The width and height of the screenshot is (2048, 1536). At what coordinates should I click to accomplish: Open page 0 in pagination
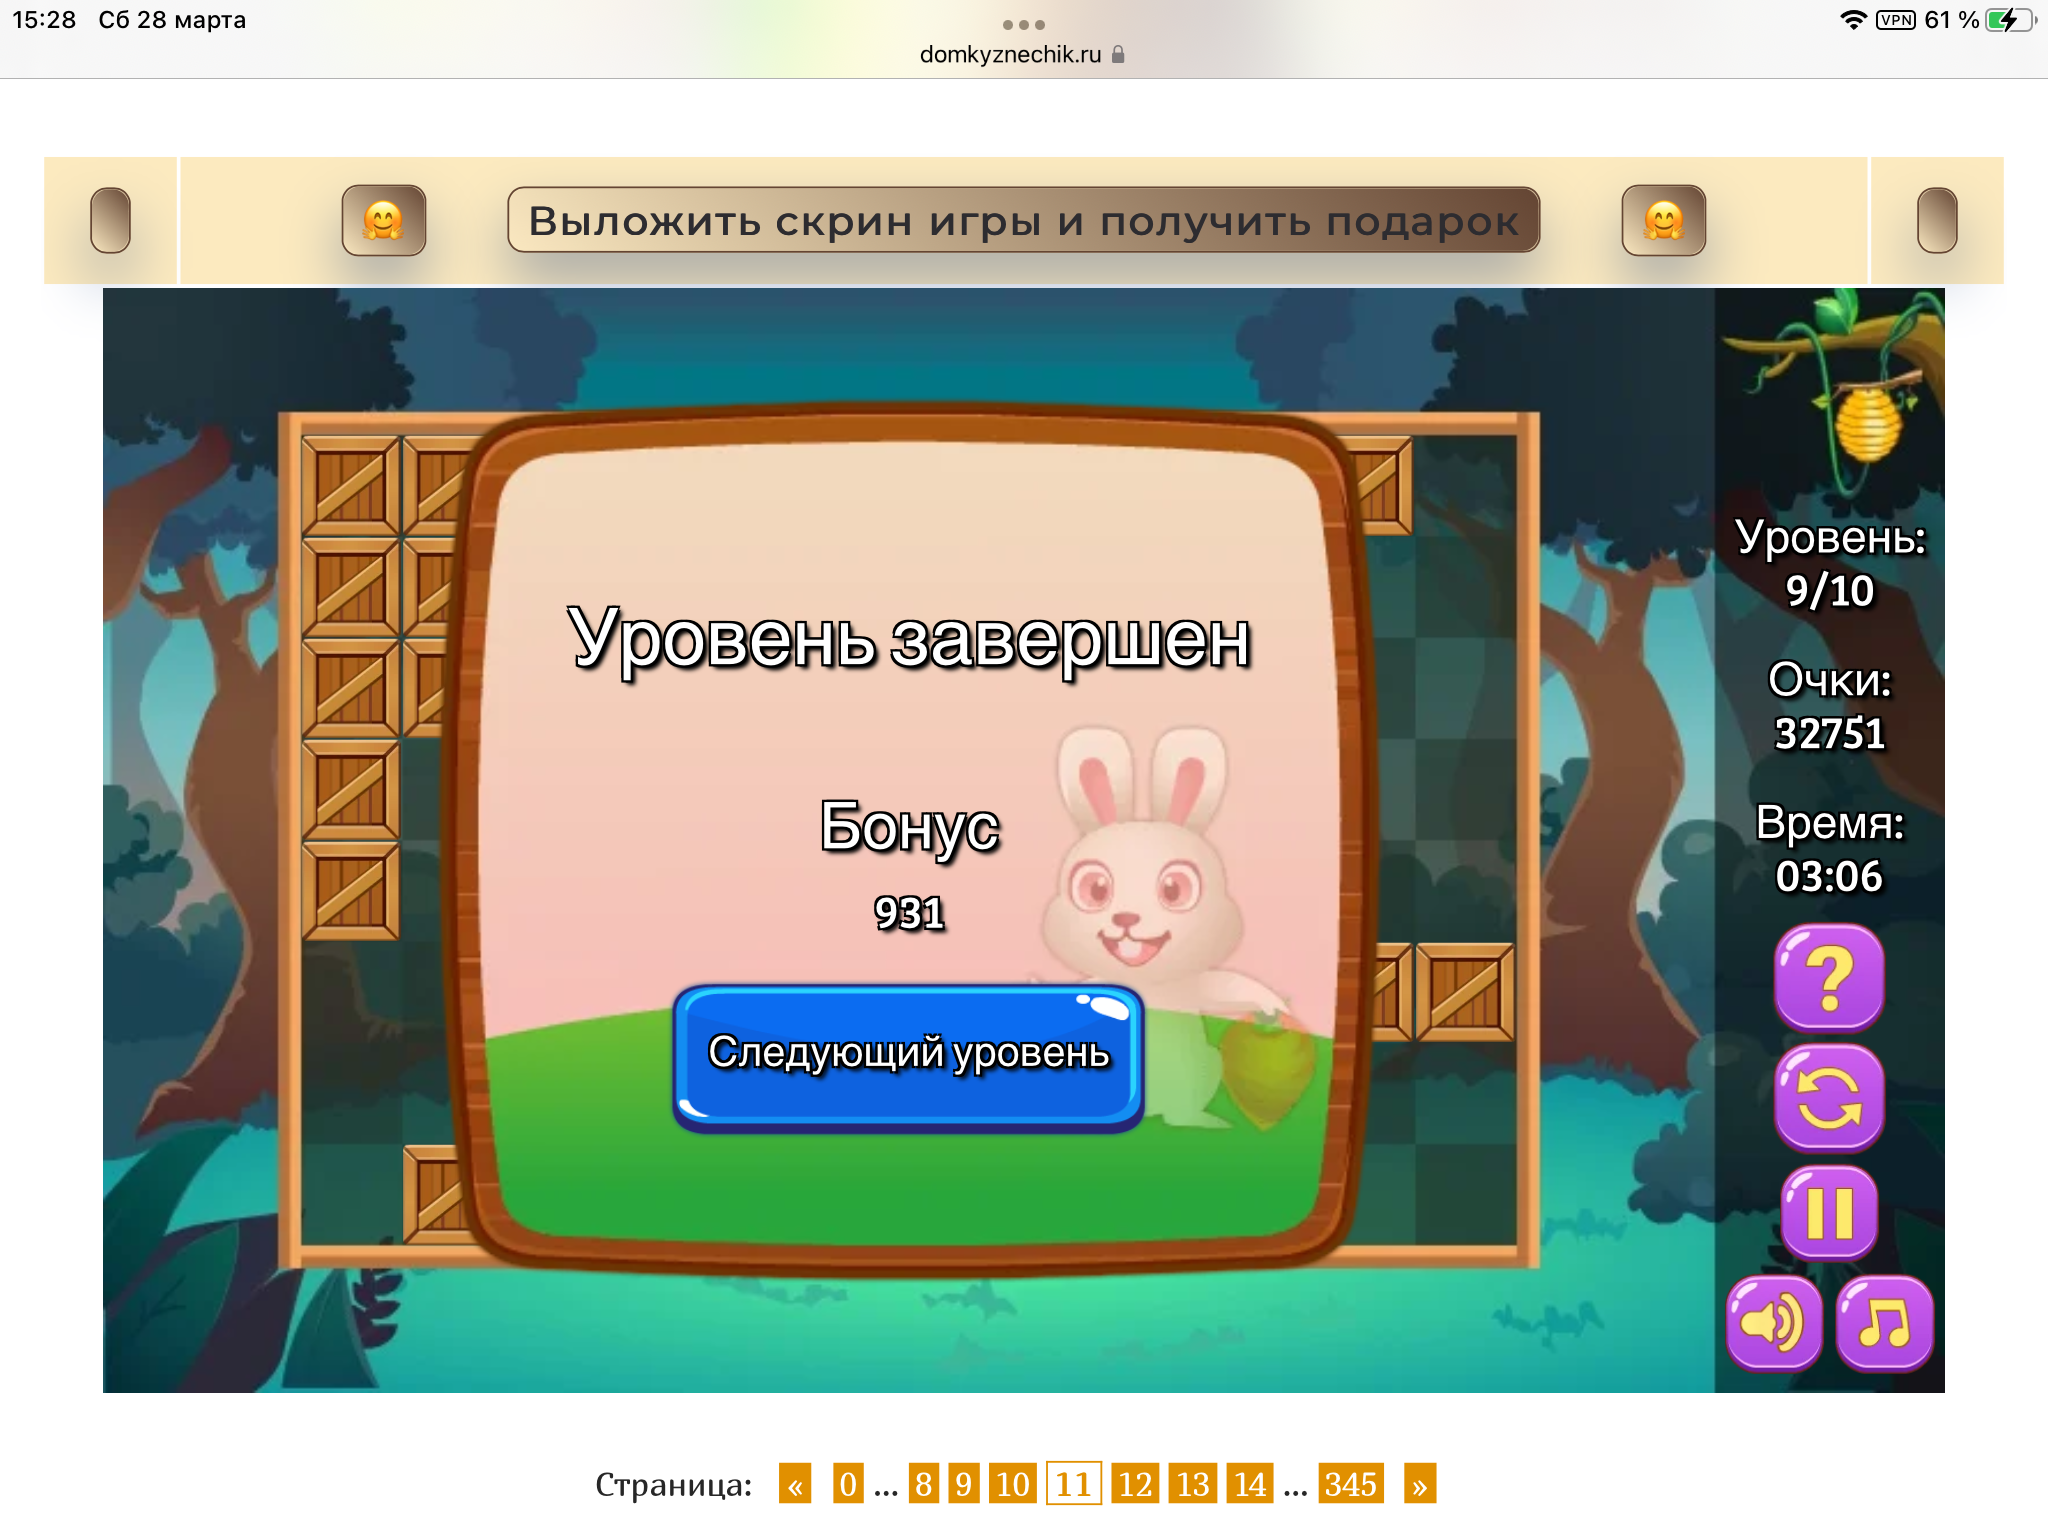[848, 1484]
